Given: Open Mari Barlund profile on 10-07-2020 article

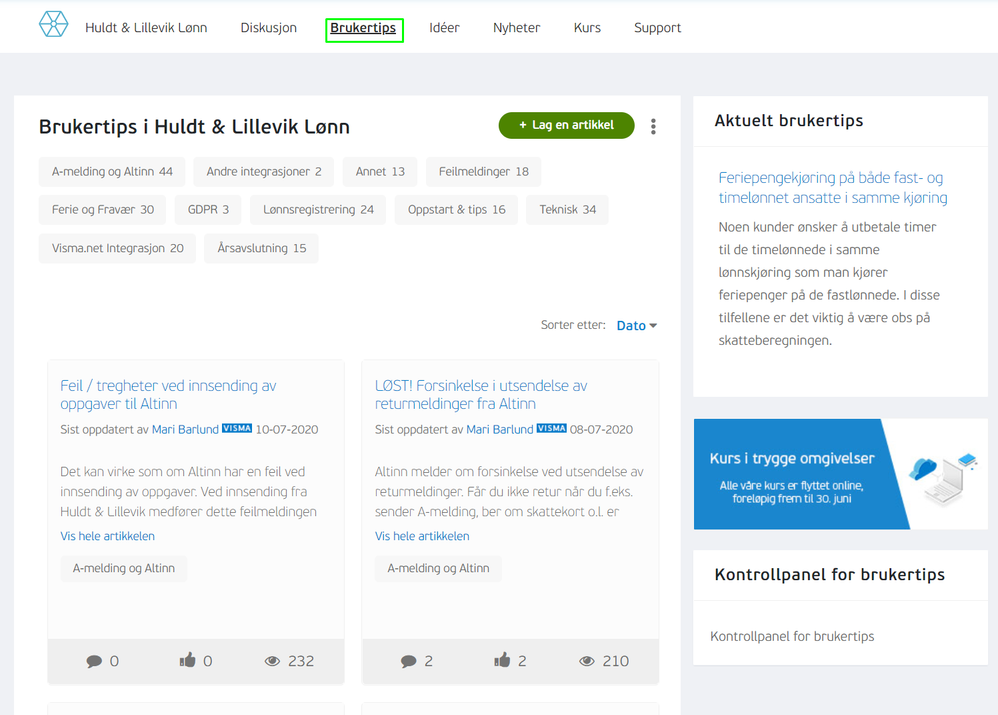Looking at the screenshot, I should coord(185,429).
